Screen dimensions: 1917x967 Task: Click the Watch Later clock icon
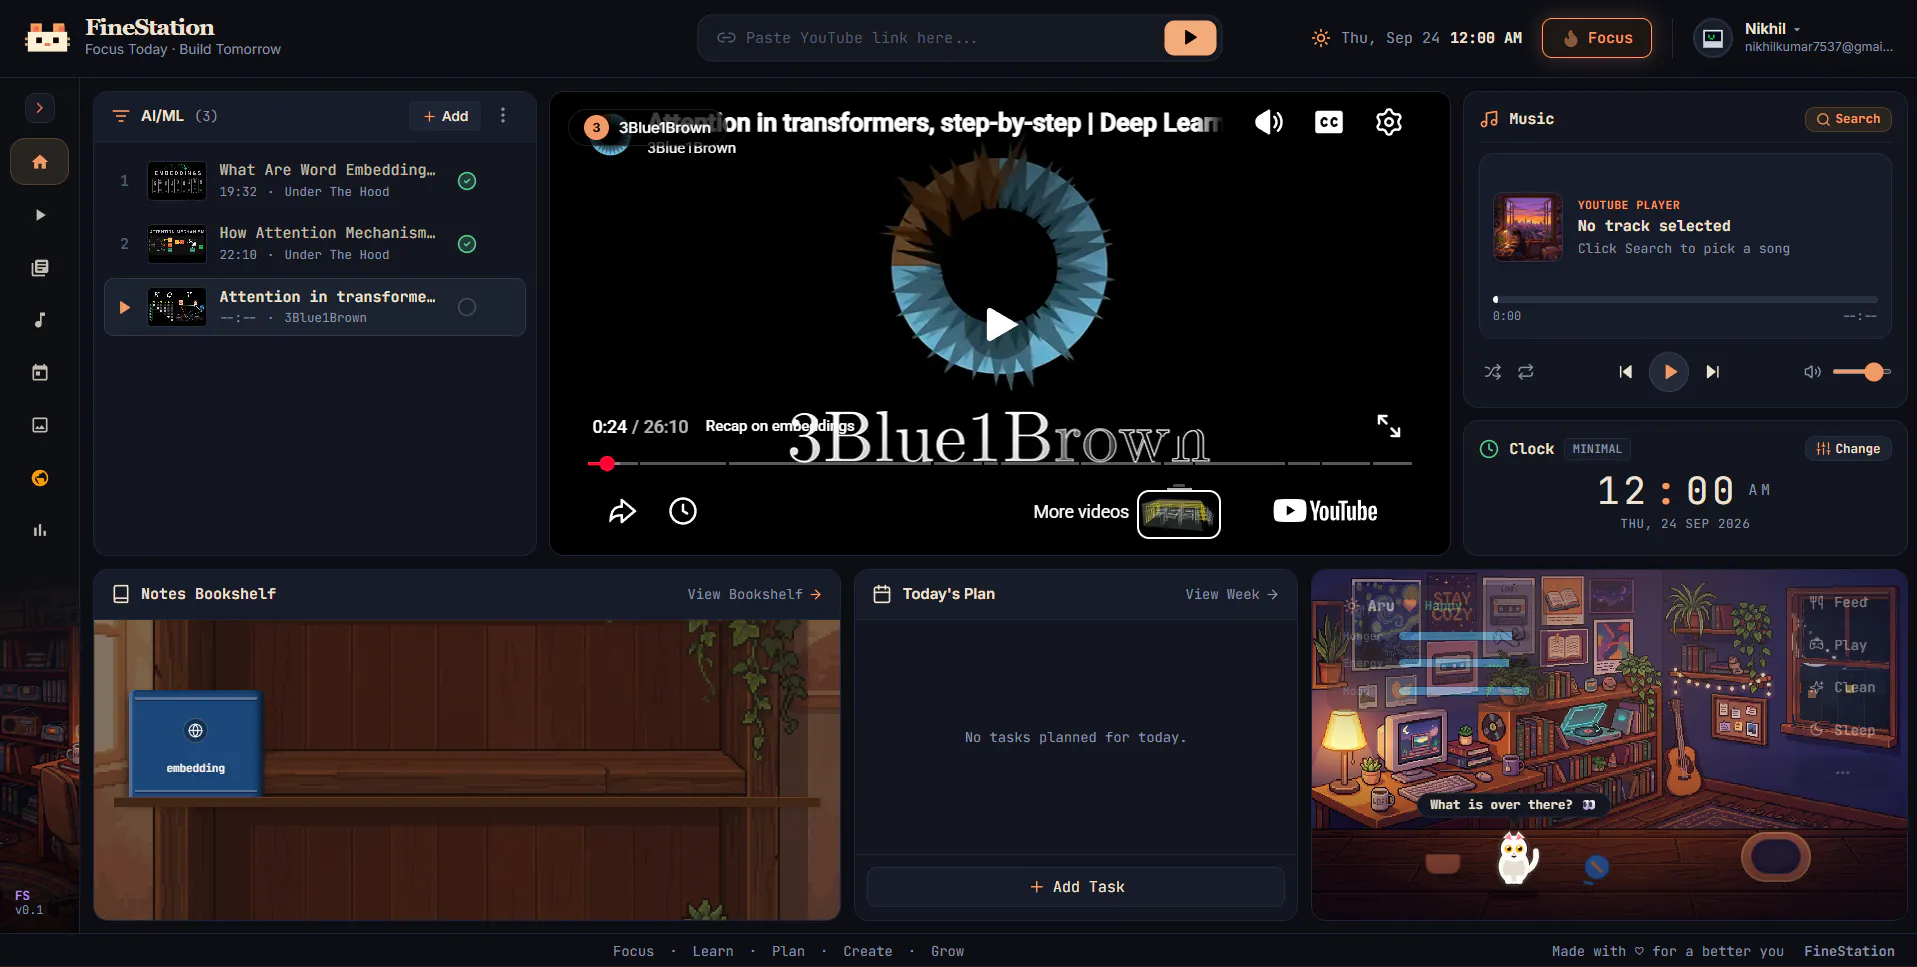[683, 512]
